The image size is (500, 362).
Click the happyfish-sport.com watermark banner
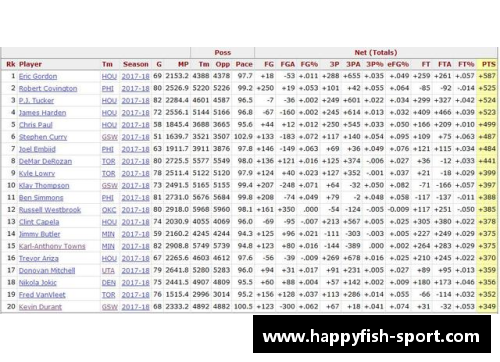click(372, 334)
